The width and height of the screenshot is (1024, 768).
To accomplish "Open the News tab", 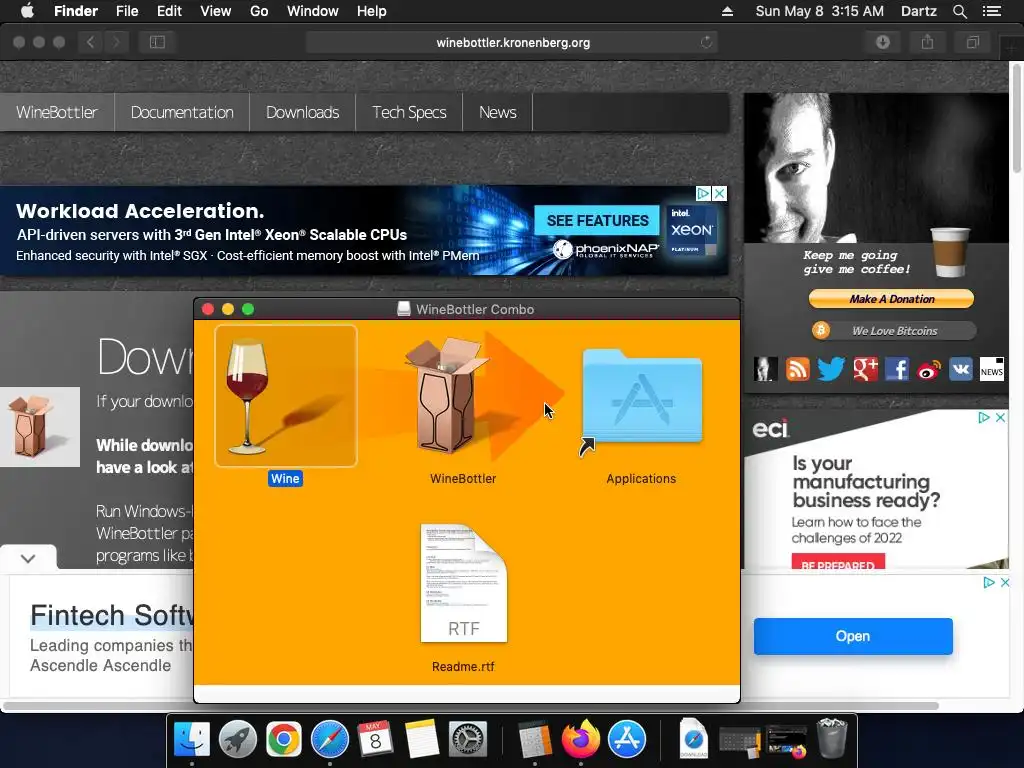I will click(498, 112).
